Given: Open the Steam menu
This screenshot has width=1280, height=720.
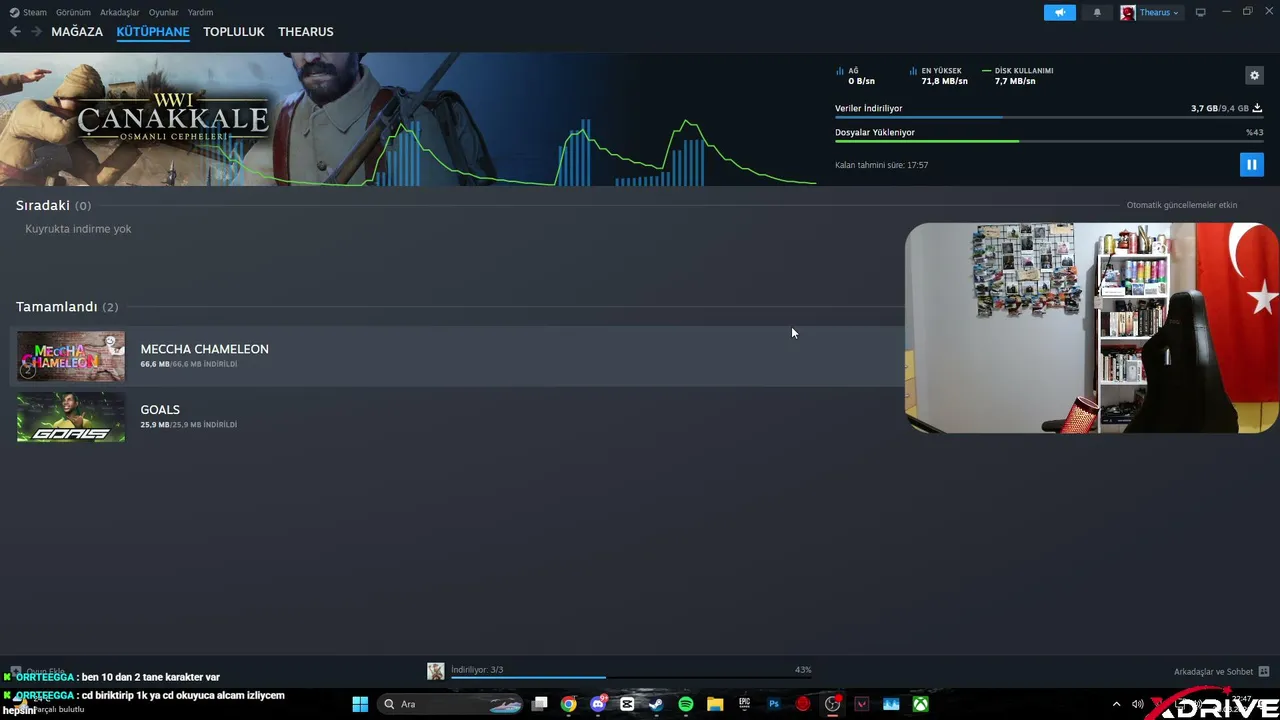Looking at the screenshot, I should (28, 12).
